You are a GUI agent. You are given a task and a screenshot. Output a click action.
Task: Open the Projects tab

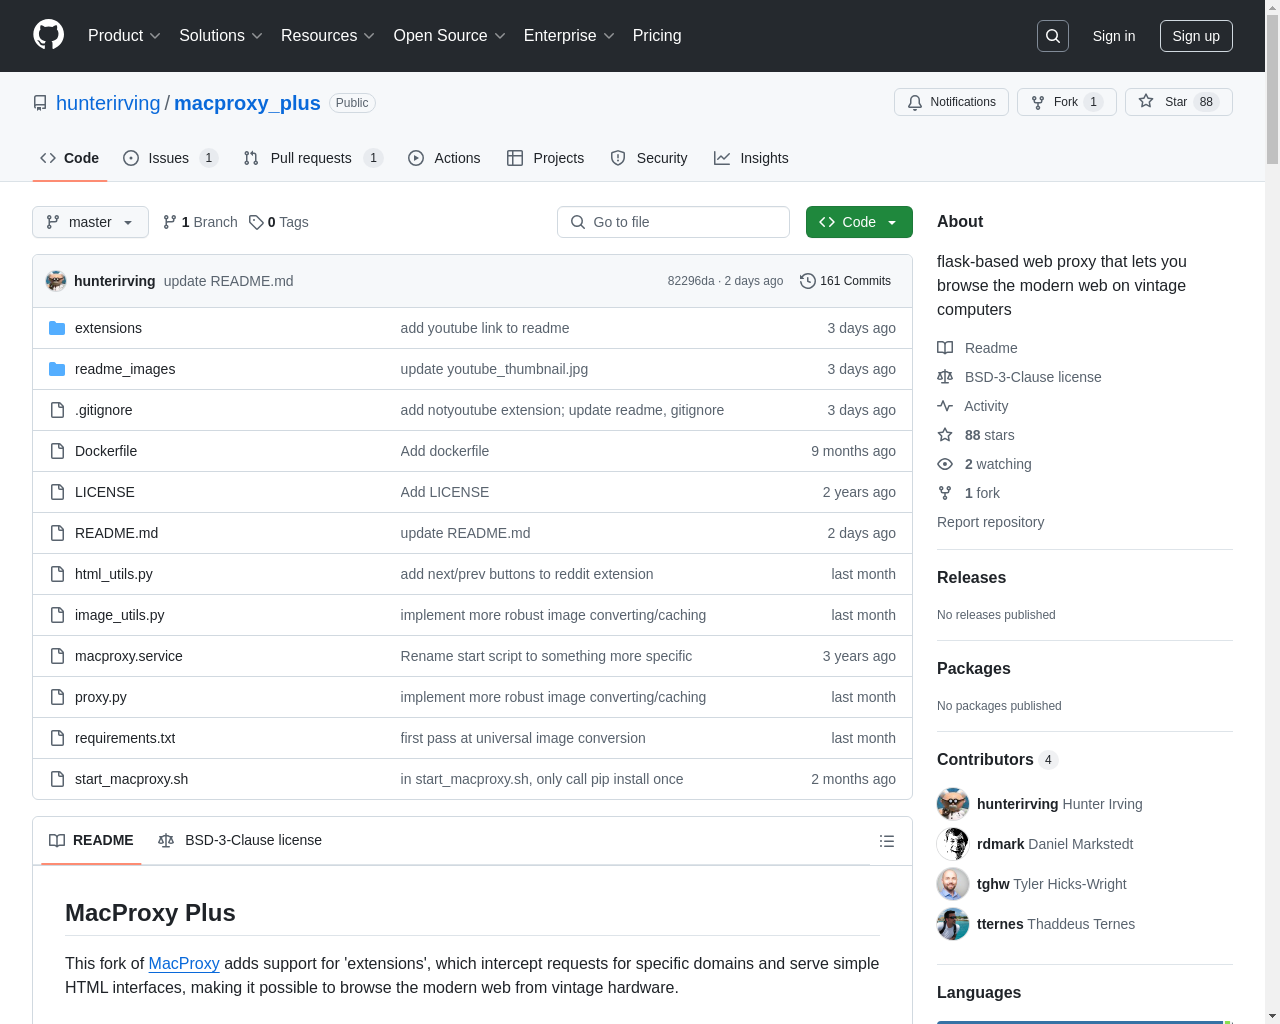pos(545,158)
